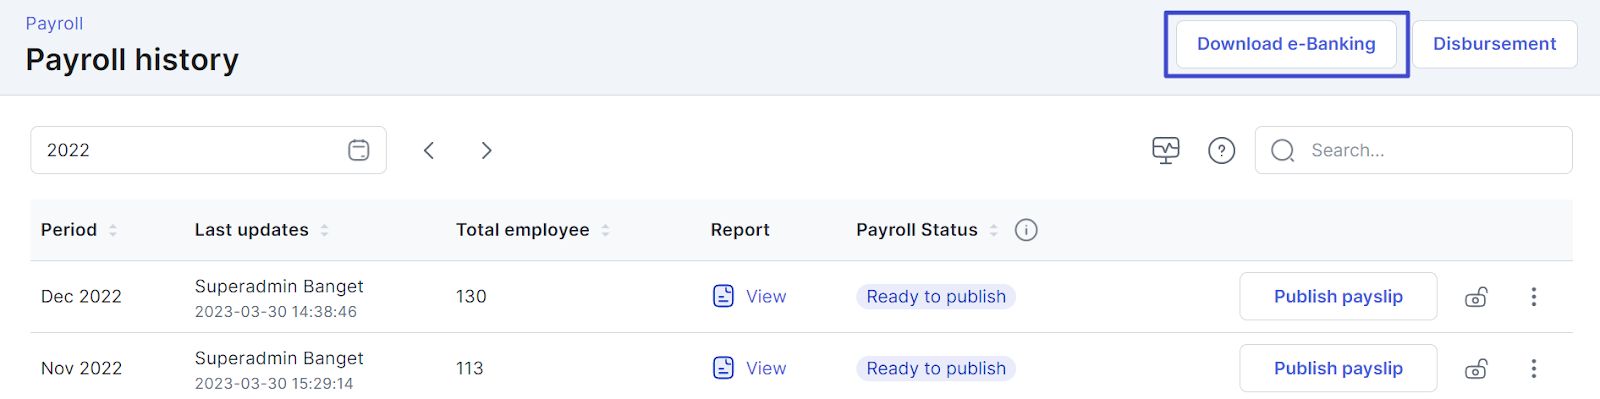The width and height of the screenshot is (1600, 399).
Task: Sort table by Period column
Action: (113, 230)
